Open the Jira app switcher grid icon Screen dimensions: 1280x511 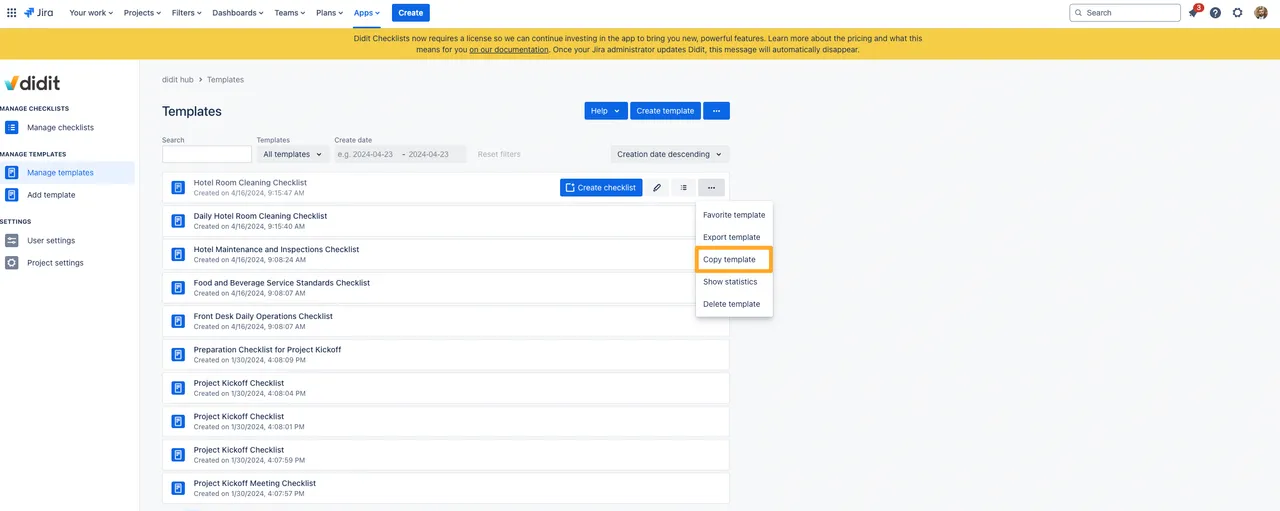point(12,13)
